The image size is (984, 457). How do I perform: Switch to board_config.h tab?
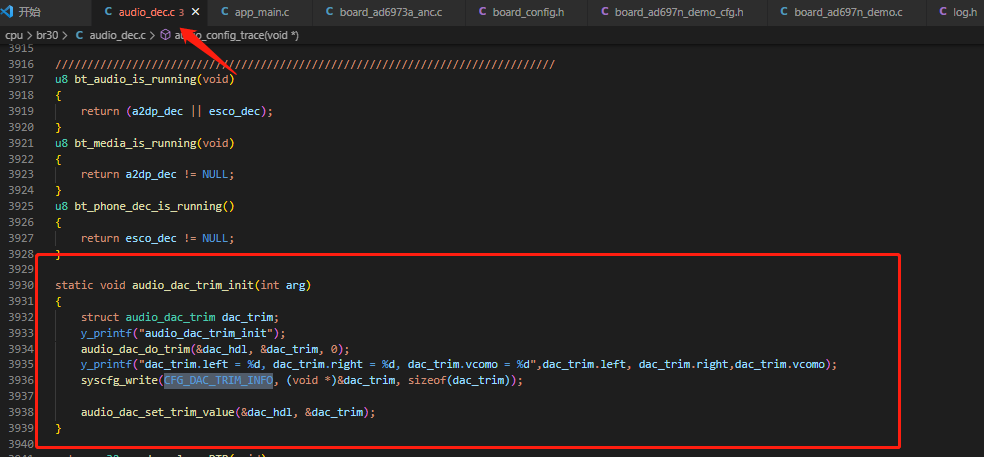526,13
